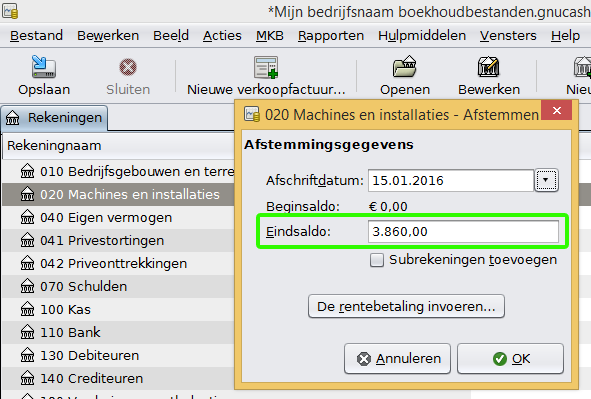
Task: Click bank icon of 041 Privestortingen
Action: coord(27,240)
